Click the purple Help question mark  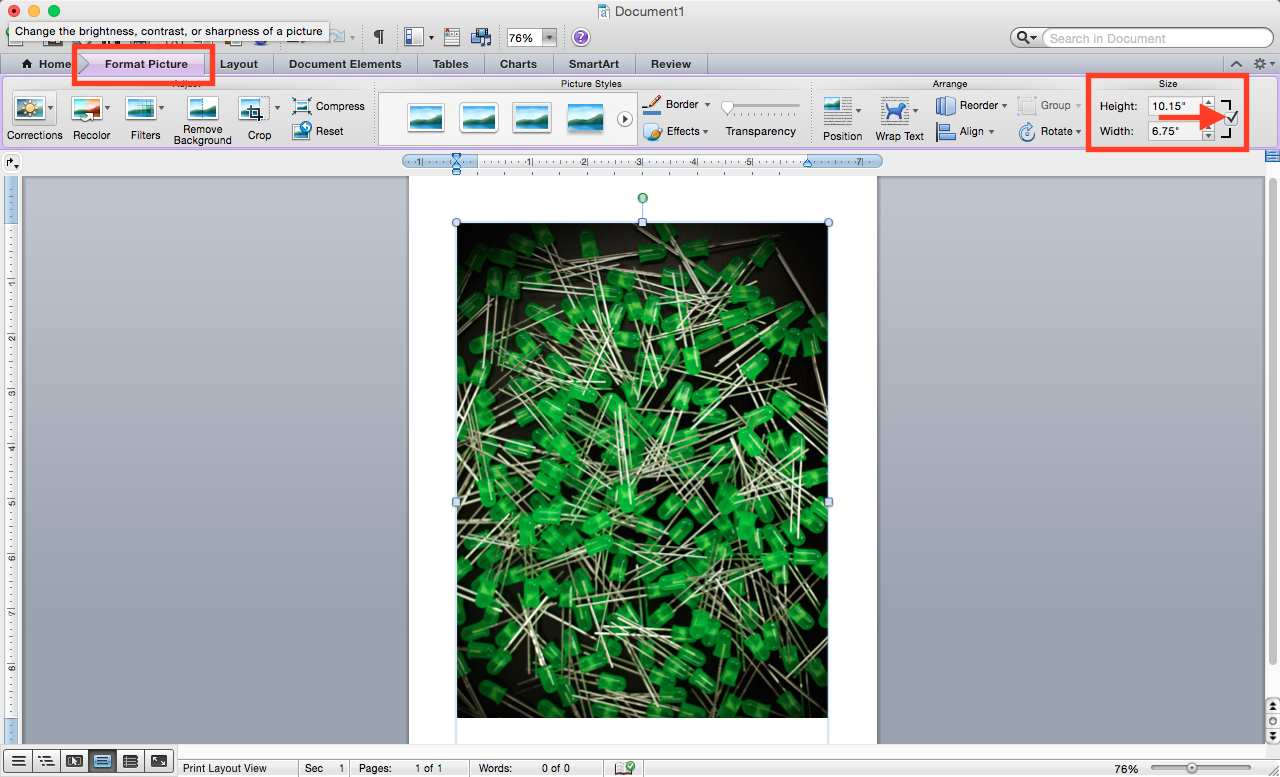point(581,38)
